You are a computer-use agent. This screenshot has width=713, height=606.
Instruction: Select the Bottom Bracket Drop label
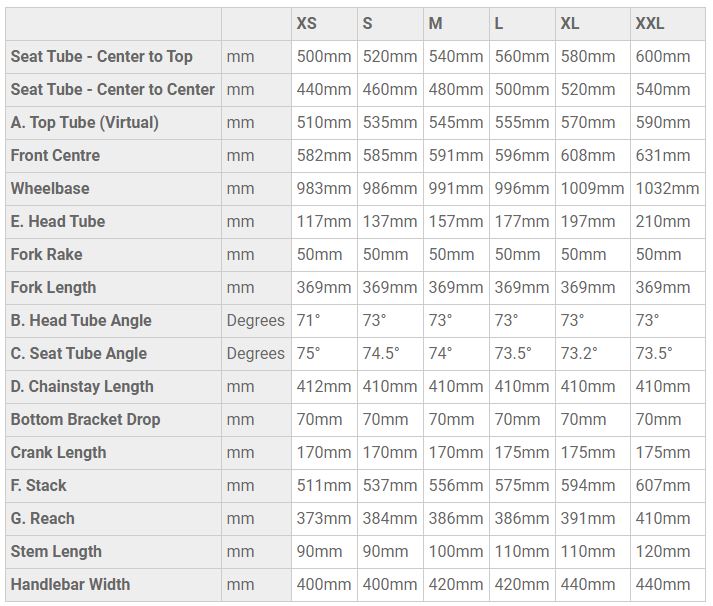click(x=85, y=419)
